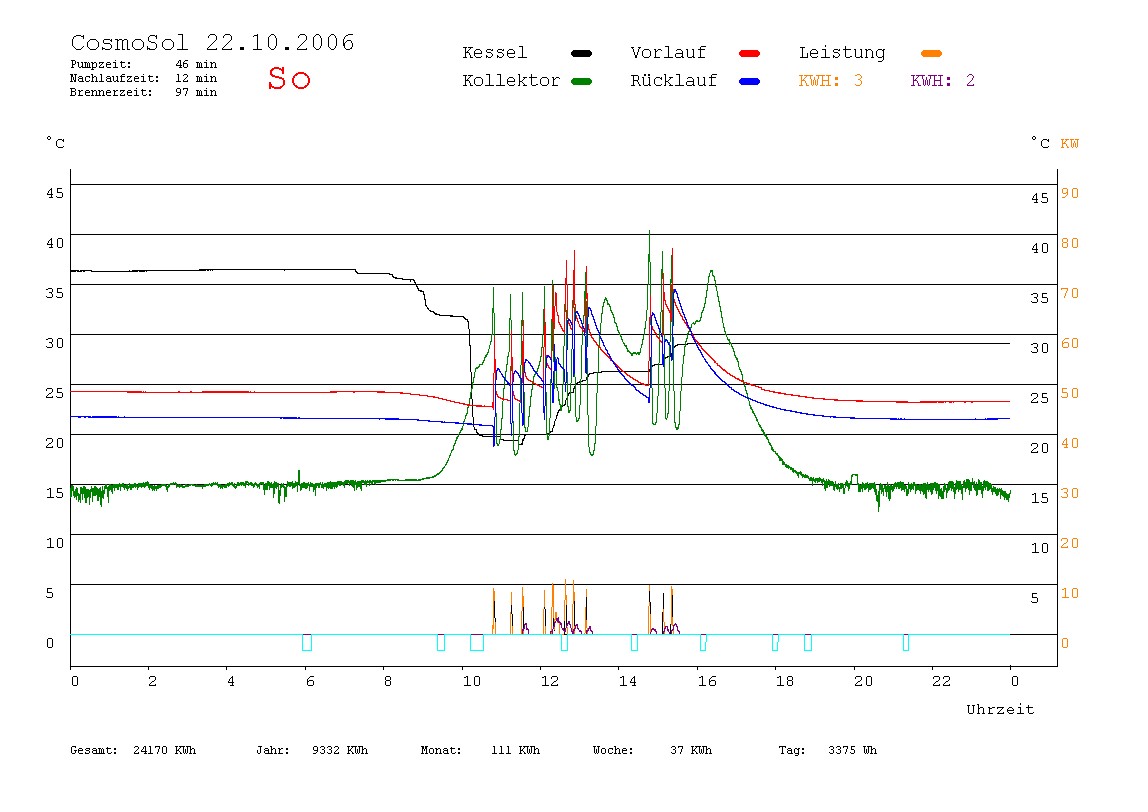Viewport: 1148px width, 812px height.
Task: Click the cyan pump marker at hour 18
Action: (x=775, y=642)
